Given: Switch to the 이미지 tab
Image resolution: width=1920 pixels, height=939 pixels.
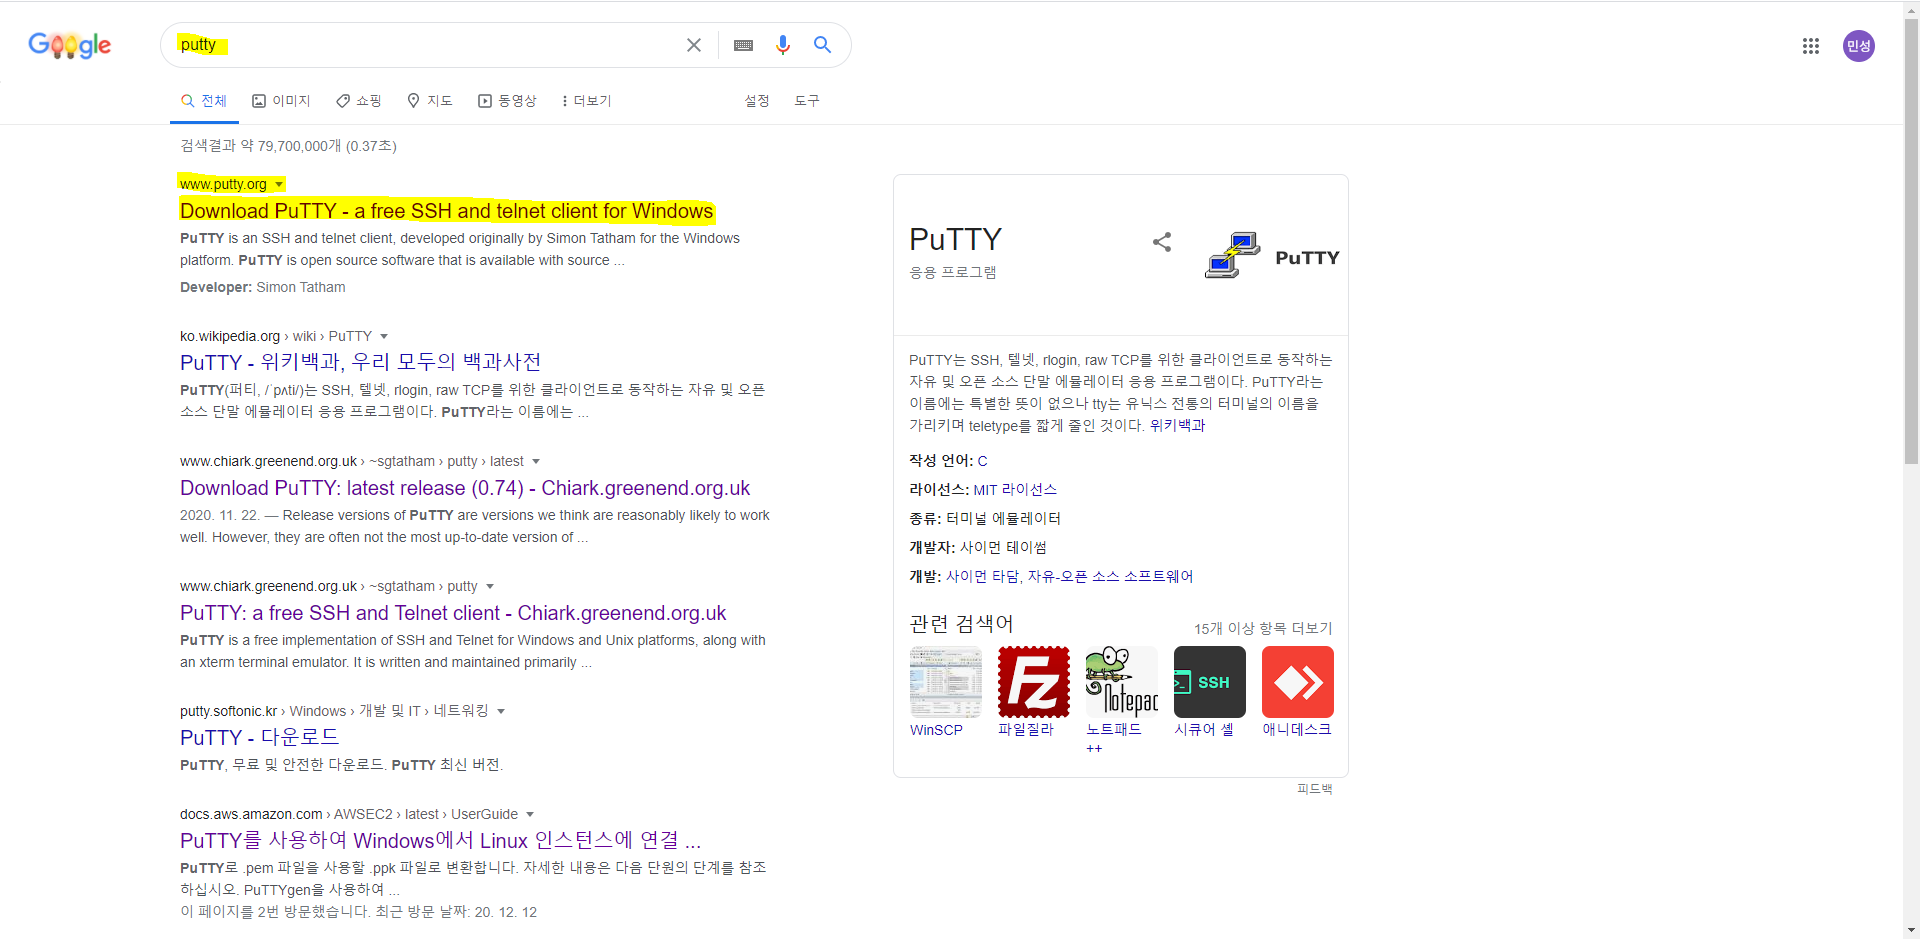Looking at the screenshot, I should click(281, 101).
